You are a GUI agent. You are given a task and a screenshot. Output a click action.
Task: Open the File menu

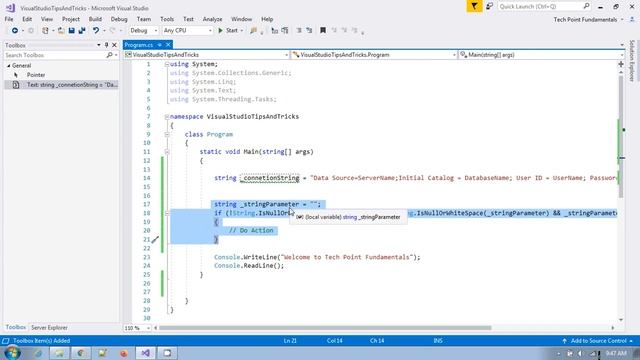[x=9, y=19]
